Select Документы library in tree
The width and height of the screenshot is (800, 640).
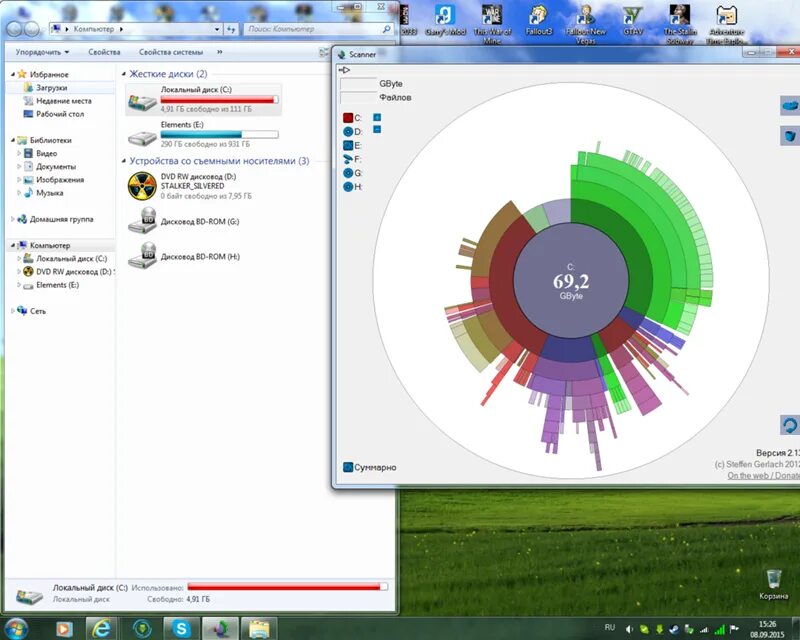click(x=56, y=166)
